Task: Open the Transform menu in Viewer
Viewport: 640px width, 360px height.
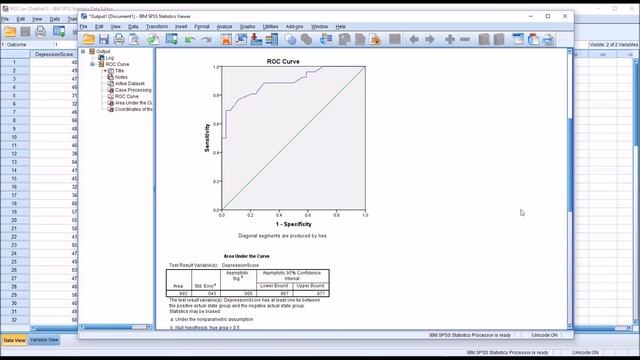Action: (x=157, y=27)
